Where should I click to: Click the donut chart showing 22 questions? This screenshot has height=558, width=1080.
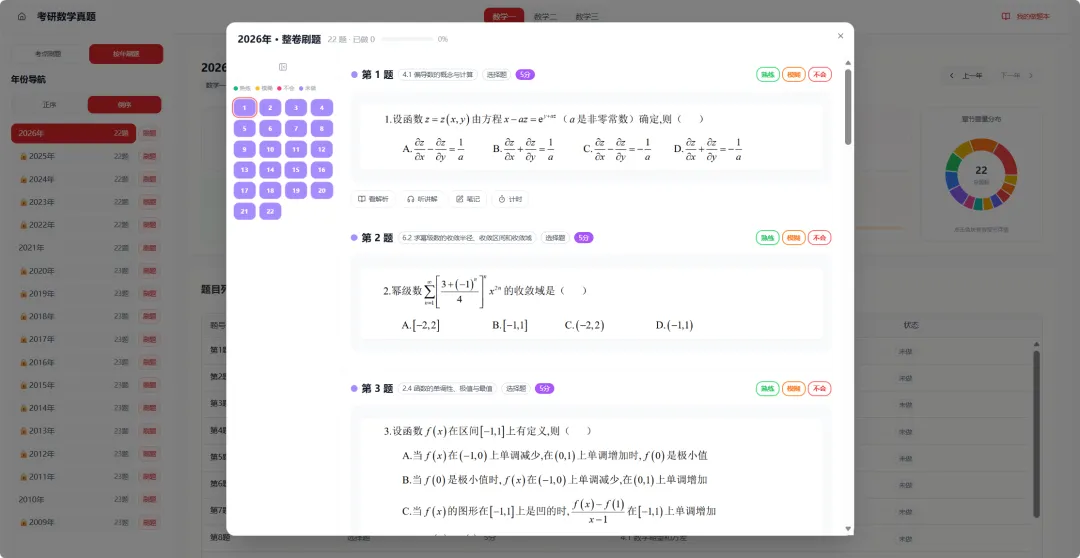[981, 175]
